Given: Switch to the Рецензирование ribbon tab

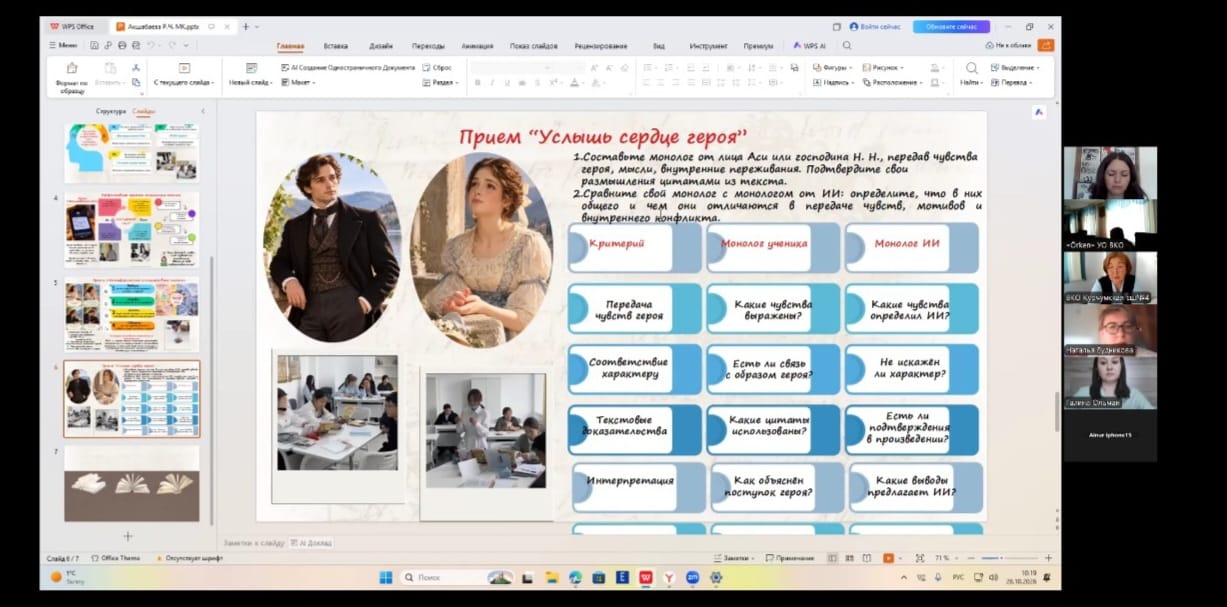Looking at the screenshot, I should click(601, 46).
